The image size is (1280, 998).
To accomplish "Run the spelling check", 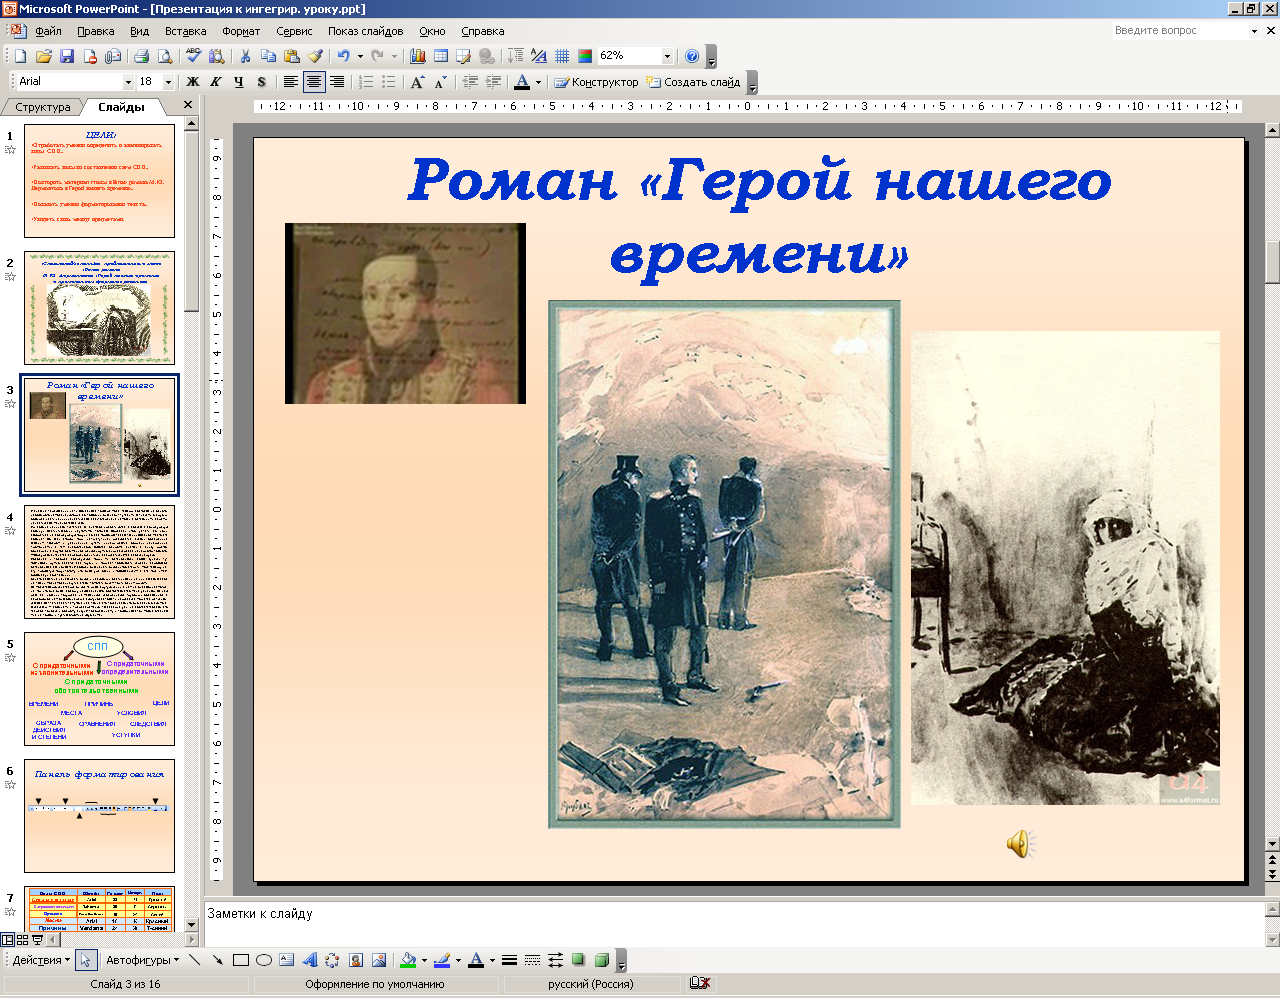I will point(194,56).
